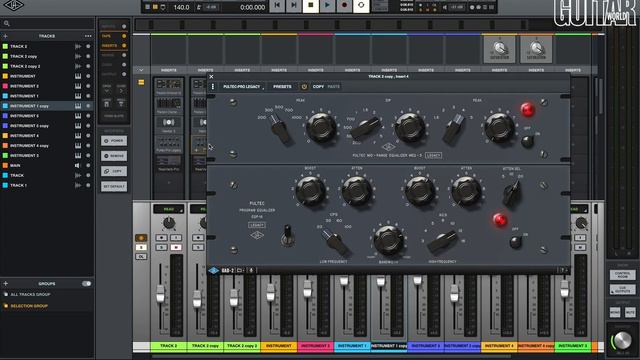Select INSTRUMENT 1 copy in the track list

[x=47, y=106]
